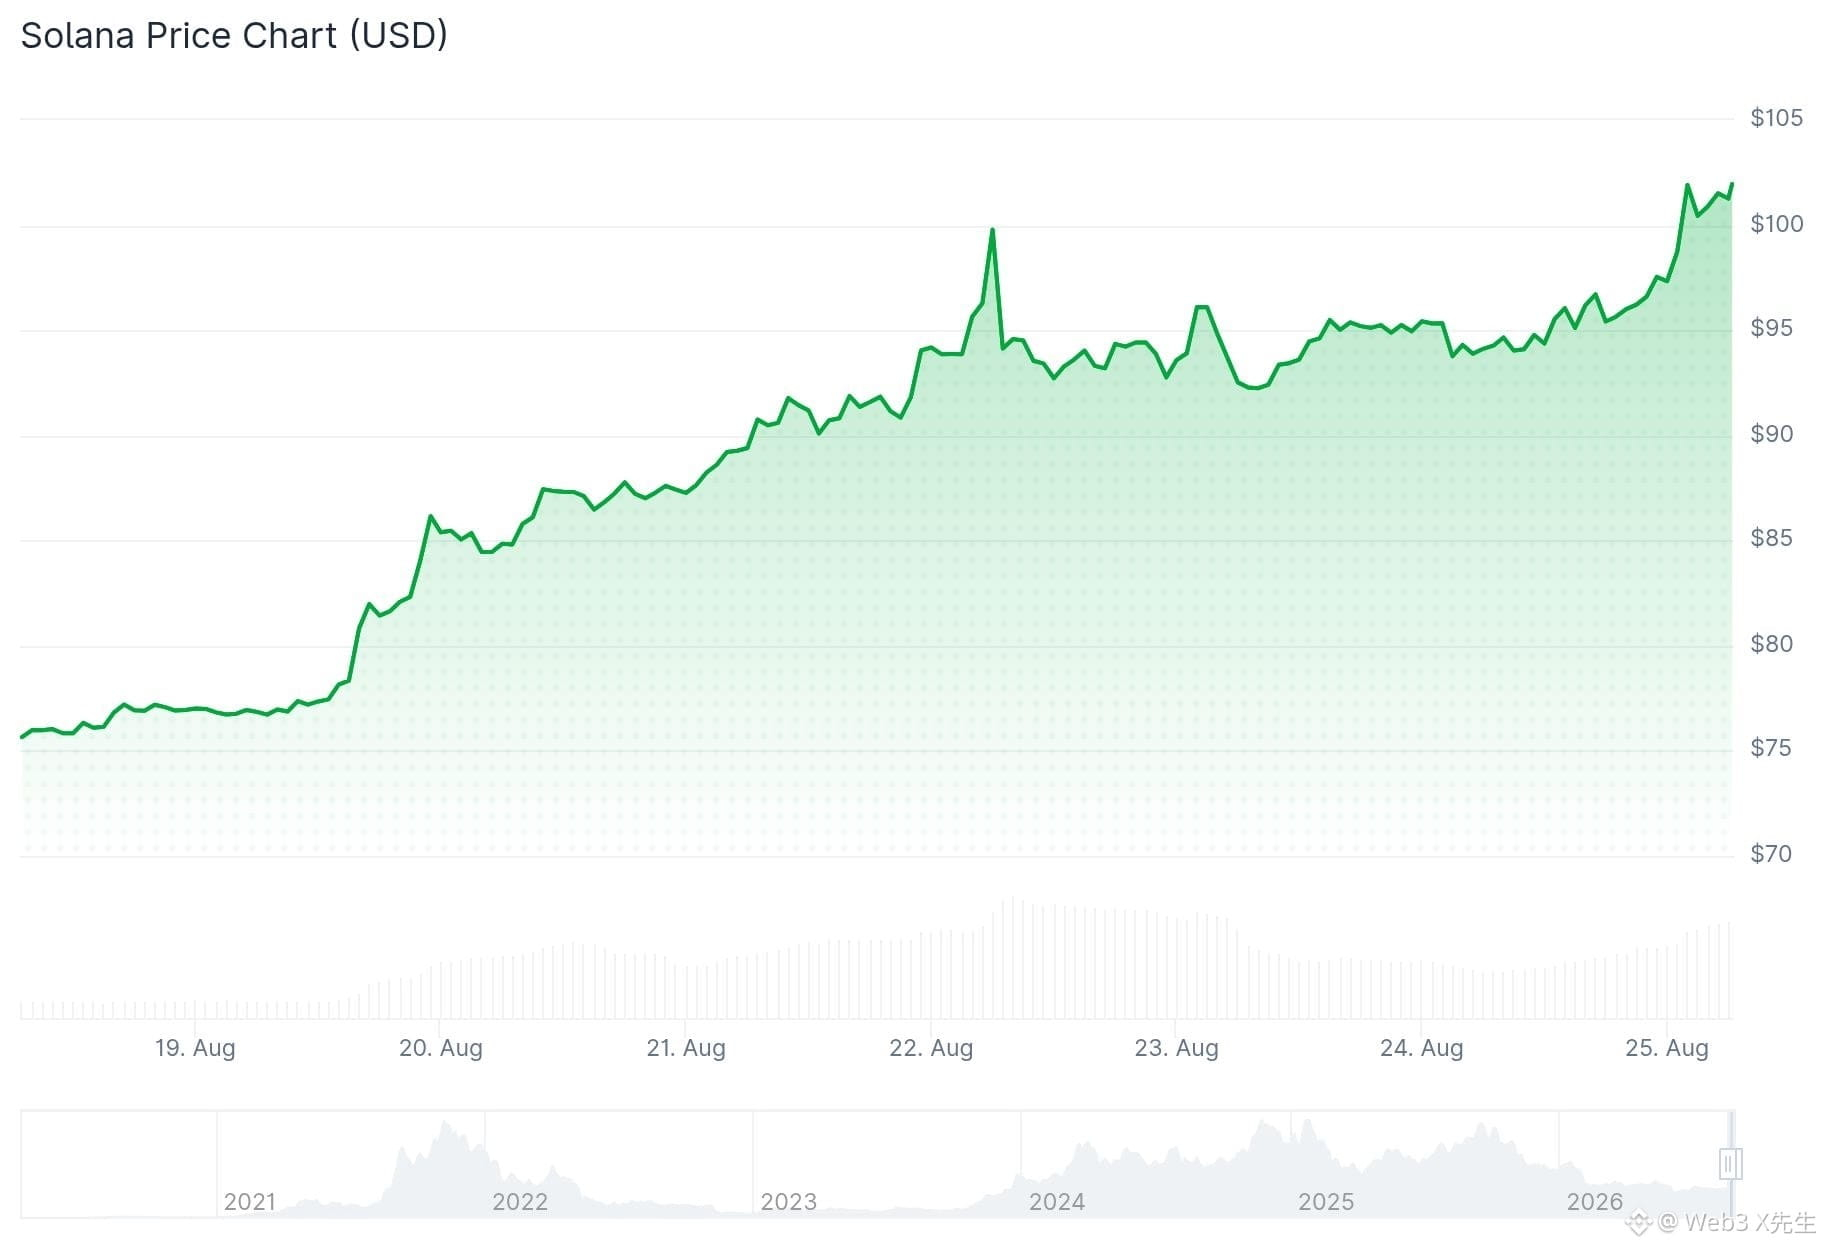Select the 20. Aug date label
The image size is (1824, 1248).
[x=441, y=1048]
